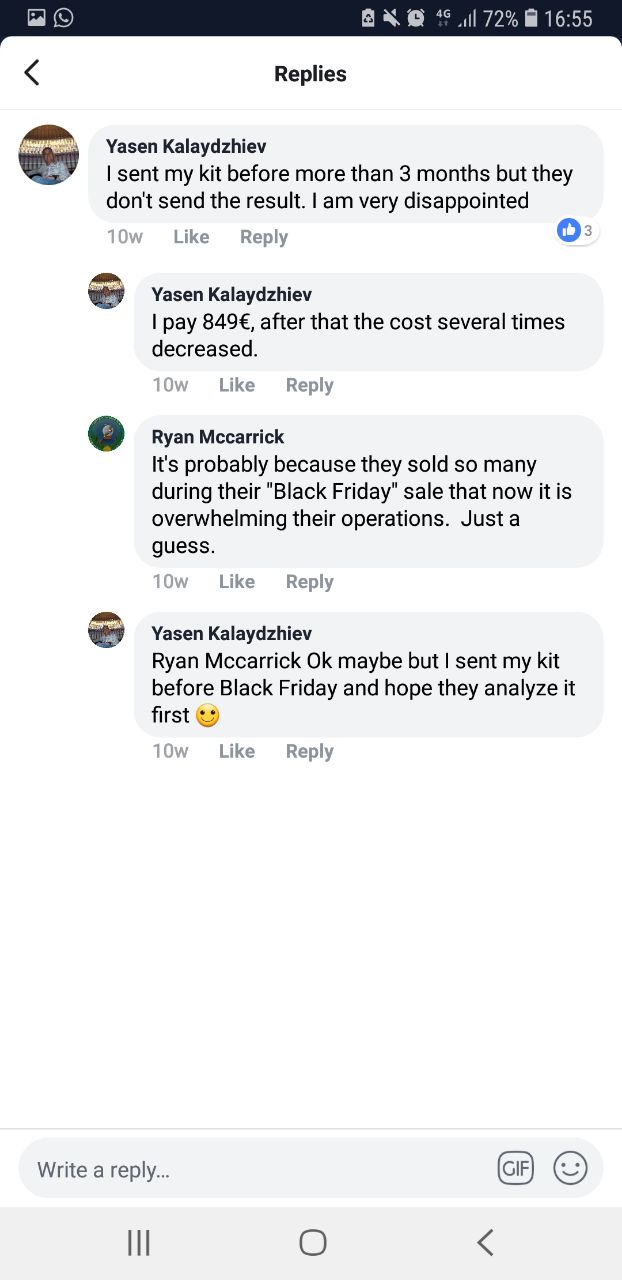Open Ryan Mccarrick name link
The width and height of the screenshot is (622, 1280).
tap(218, 437)
